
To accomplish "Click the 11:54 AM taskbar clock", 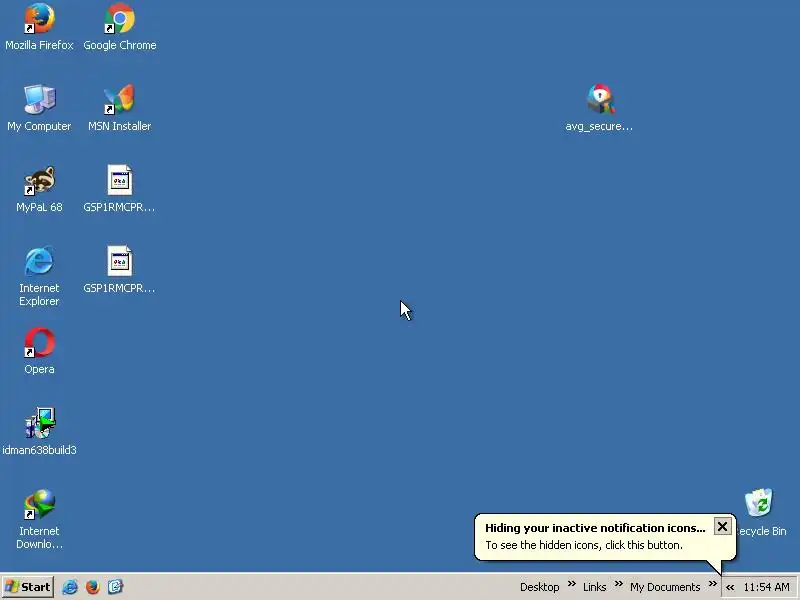I will (766, 587).
